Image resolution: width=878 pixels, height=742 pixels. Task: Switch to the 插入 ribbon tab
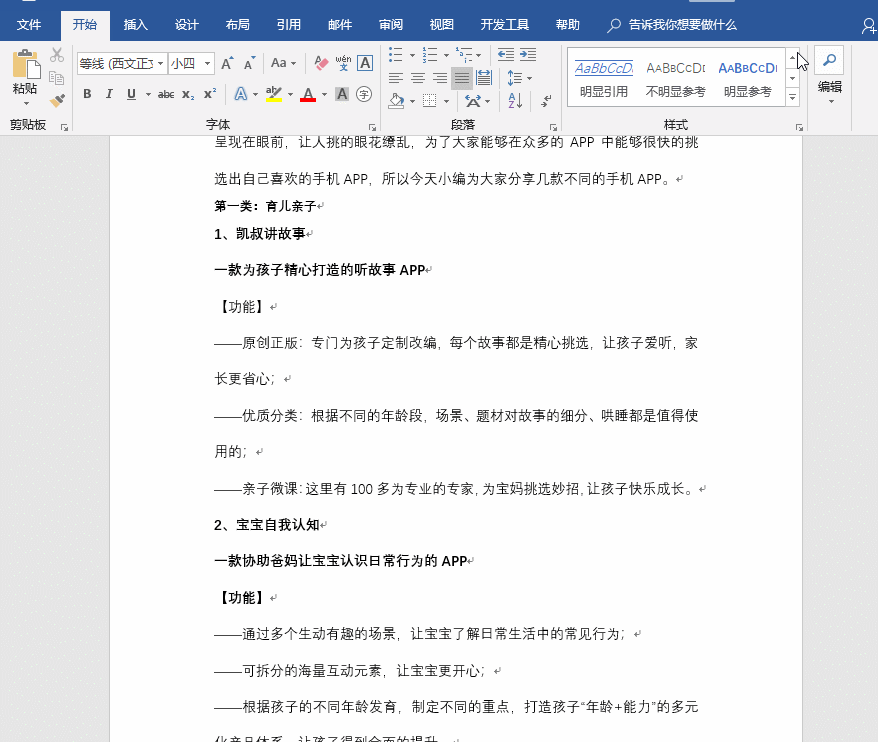pos(135,25)
